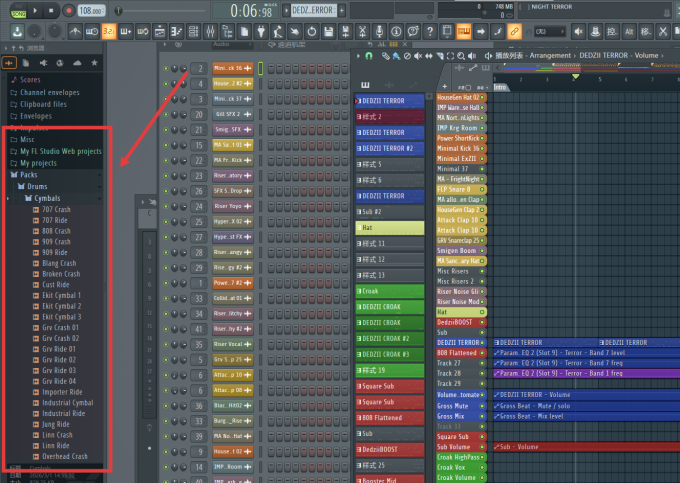Click the Alt shortcut button in the toolbar
The image size is (680, 483).
coord(629,31)
